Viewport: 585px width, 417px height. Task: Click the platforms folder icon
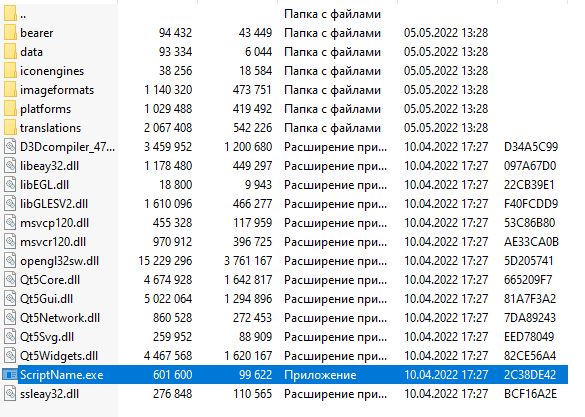point(10,109)
